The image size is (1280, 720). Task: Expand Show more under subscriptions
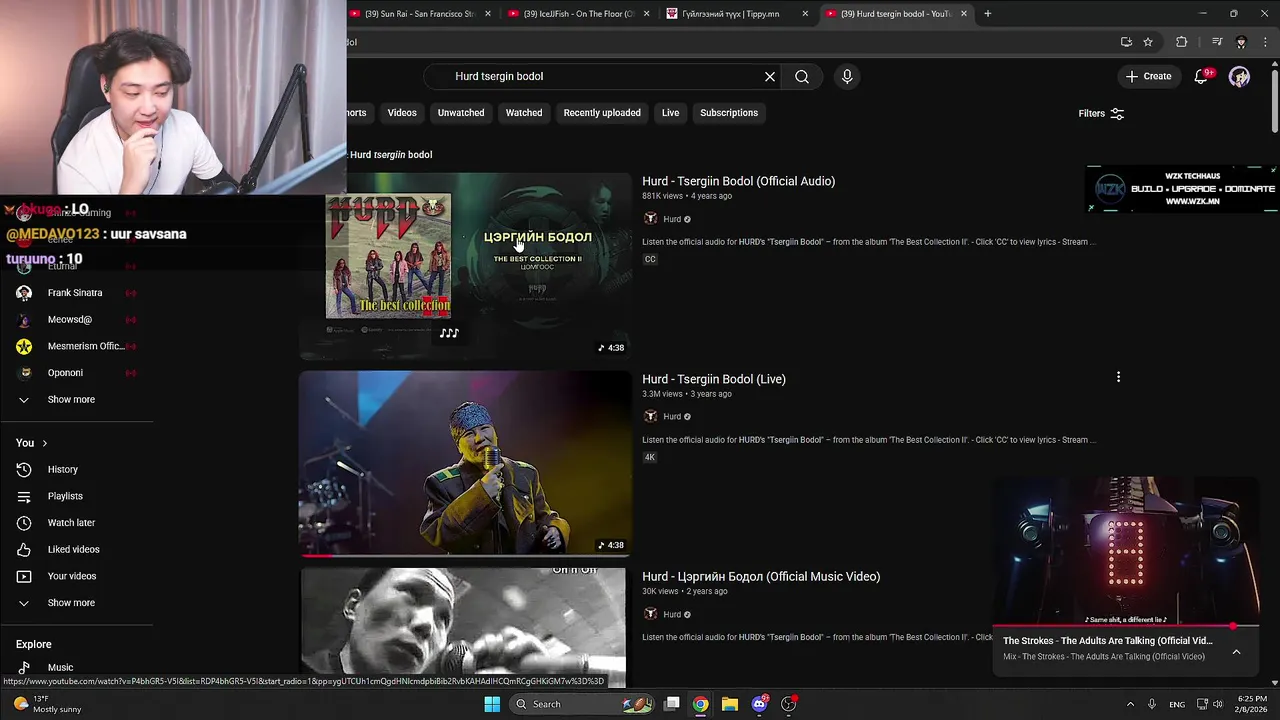coord(71,399)
